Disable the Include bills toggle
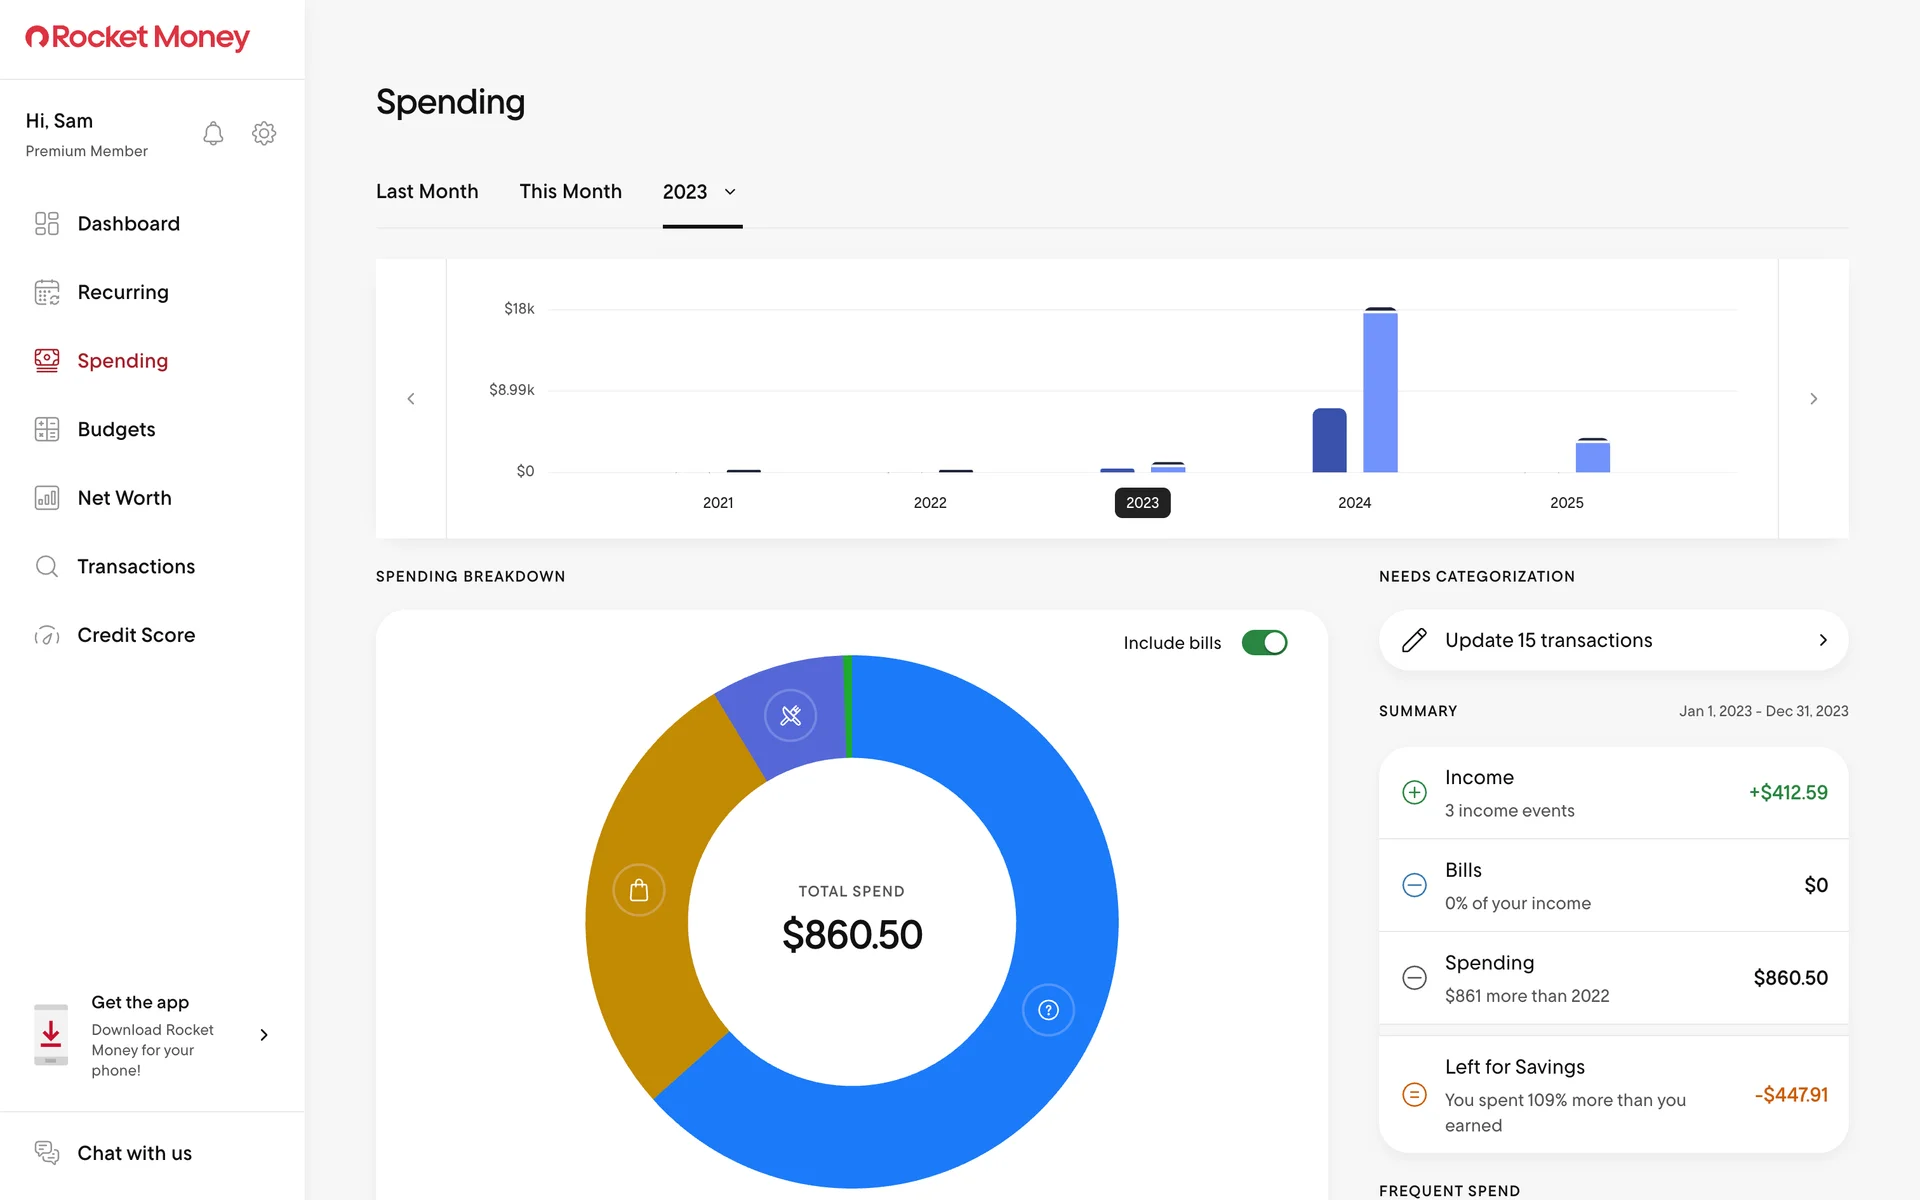Screen dimensions: 1920x1200 [x=1264, y=643]
